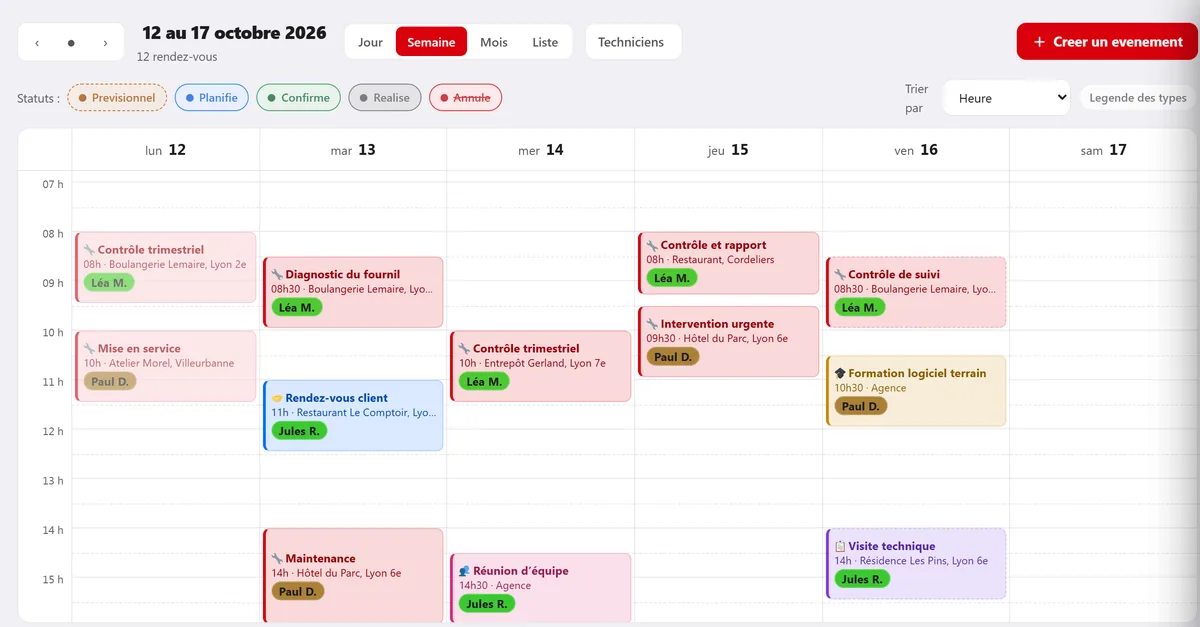Click the mar 13 day header
The width and height of the screenshot is (1200, 627).
pos(353,150)
